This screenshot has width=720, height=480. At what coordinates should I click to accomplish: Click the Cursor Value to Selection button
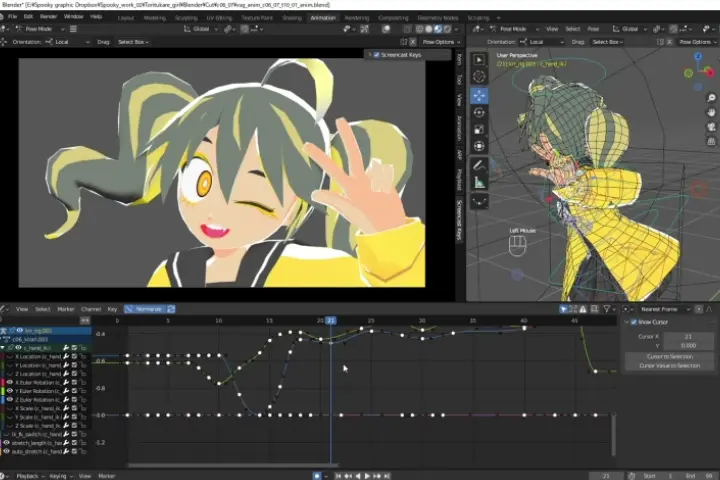coord(669,366)
